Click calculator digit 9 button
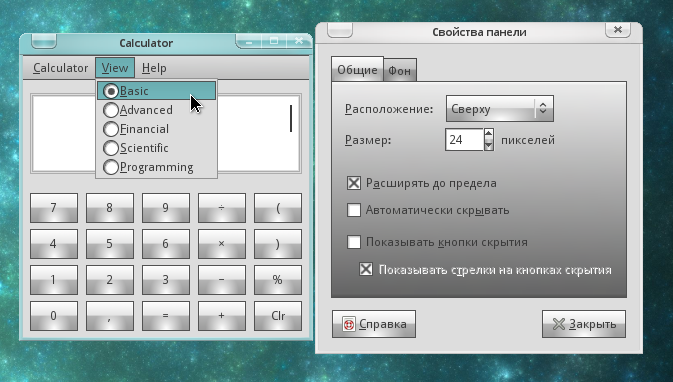Image resolution: width=673 pixels, height=382 pixels. click(x=166, y=208)
